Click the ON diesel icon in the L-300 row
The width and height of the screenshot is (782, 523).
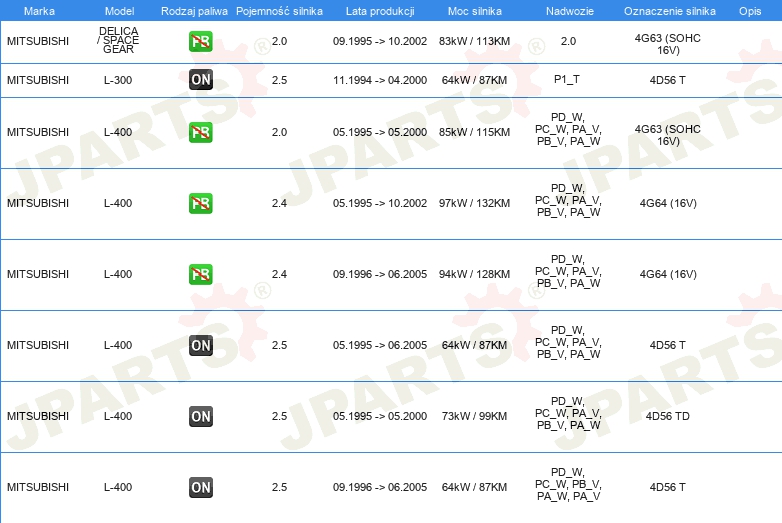[x=200, y=80]
